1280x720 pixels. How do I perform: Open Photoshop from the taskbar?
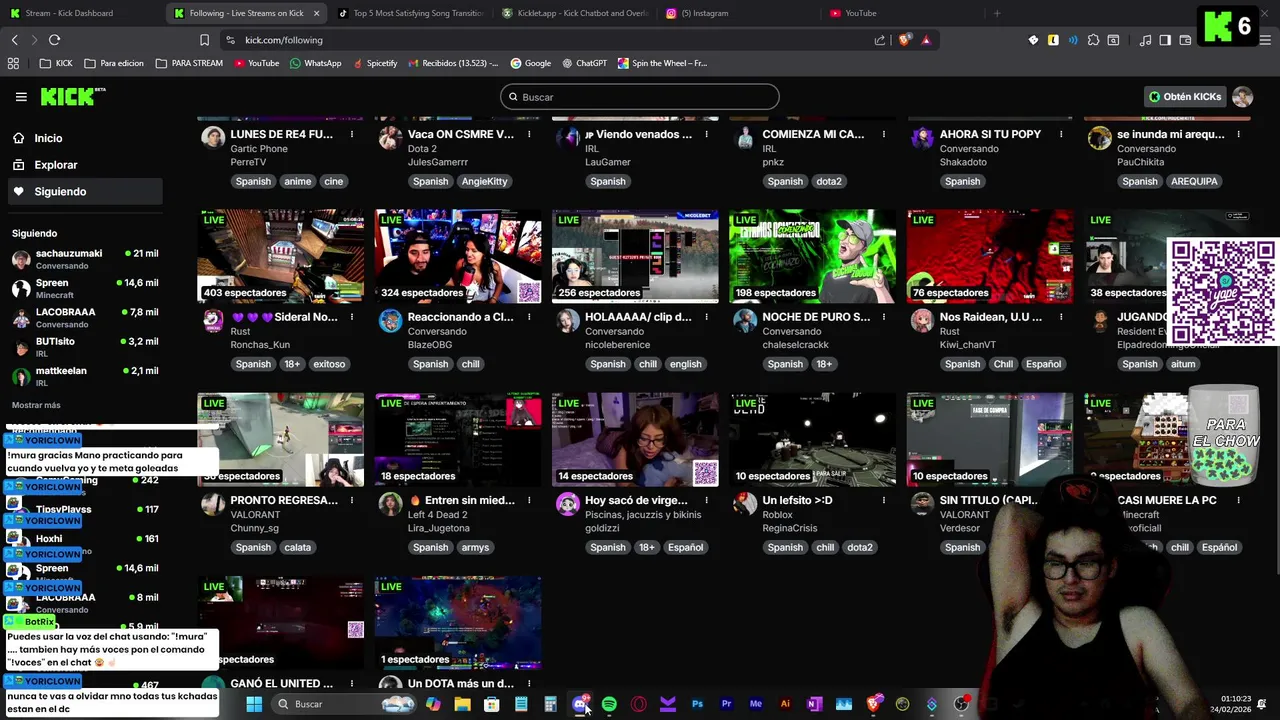click(x=697, y=704)
